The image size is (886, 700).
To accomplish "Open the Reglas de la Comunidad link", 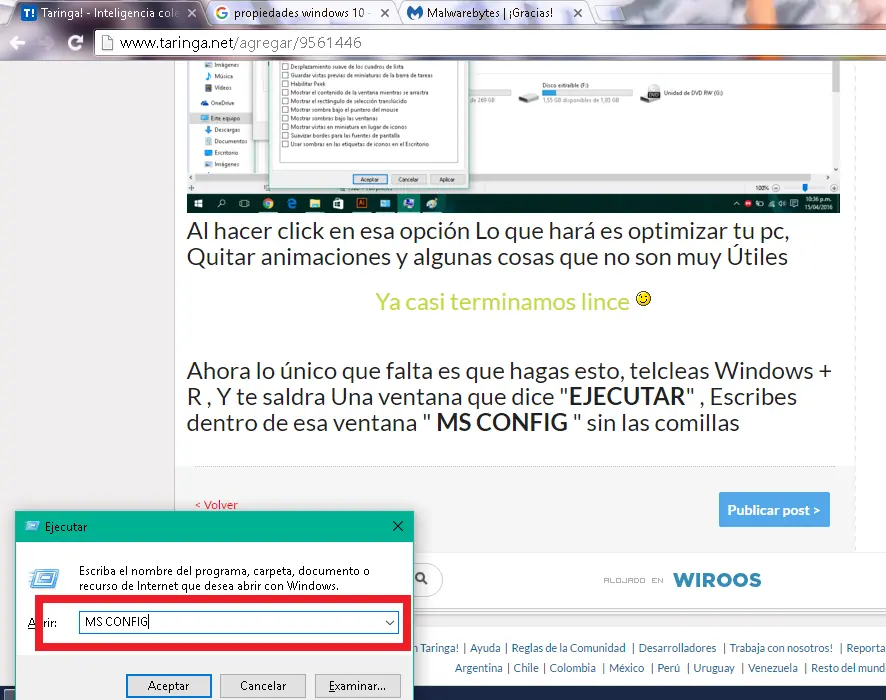I will click(568, 648).
